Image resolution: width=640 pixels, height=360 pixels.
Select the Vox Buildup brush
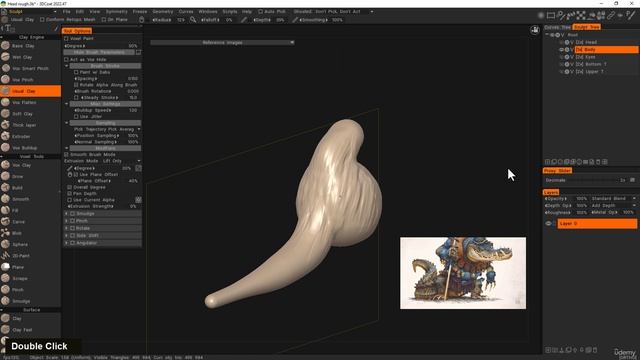coord(30,148)
